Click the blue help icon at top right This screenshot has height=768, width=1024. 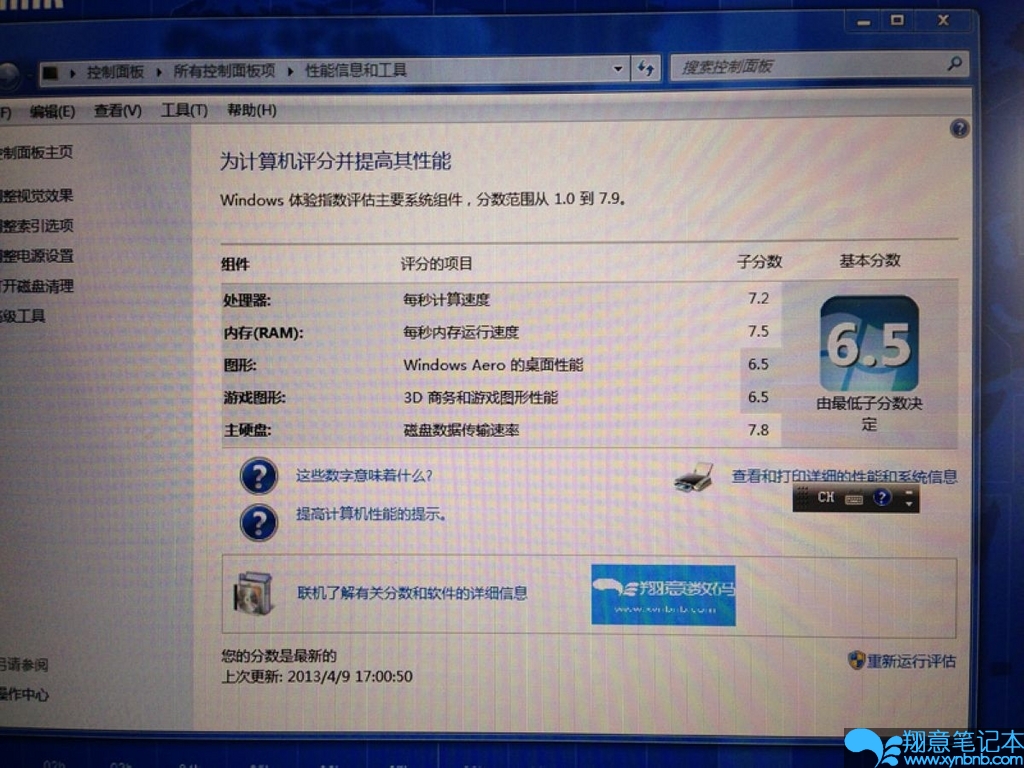coord(959,129)
